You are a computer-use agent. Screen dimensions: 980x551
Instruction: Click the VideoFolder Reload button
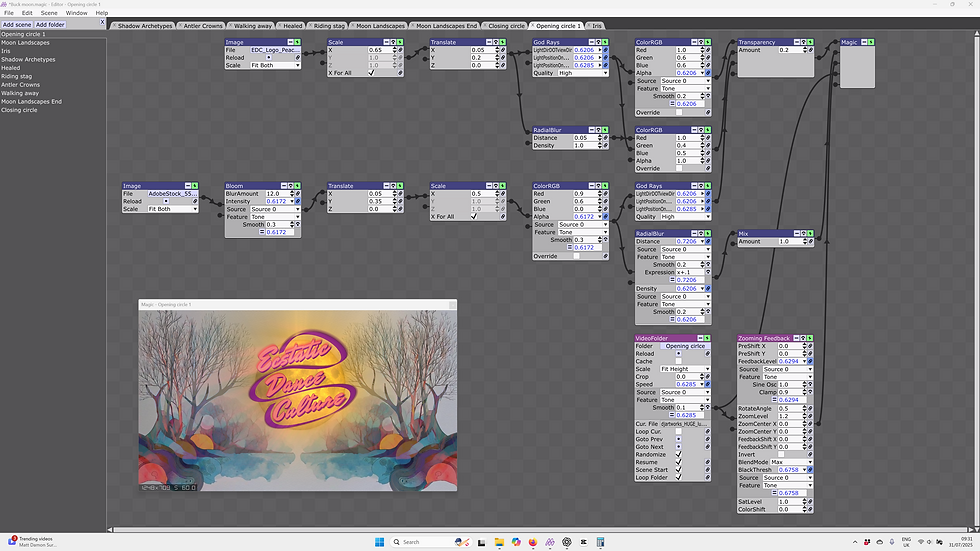[x=678, y=354]
